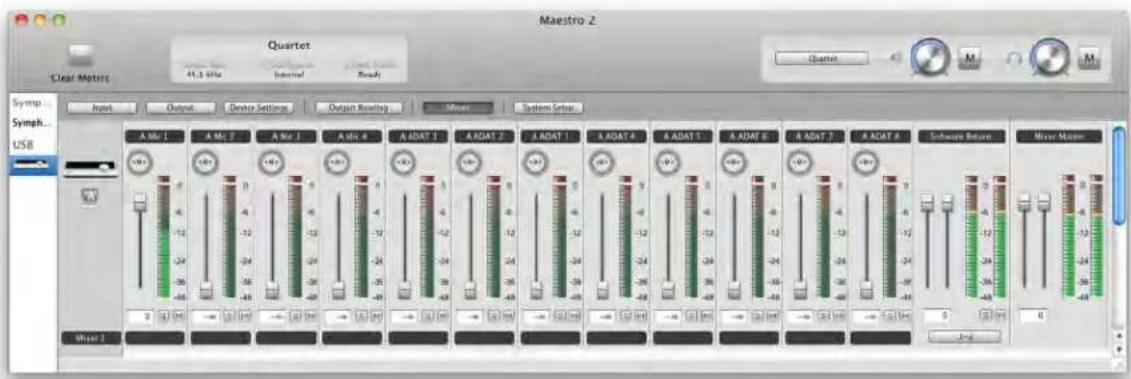Screen dimensions: 1131x379
Task: Select the Mixer tab
Action: 458,108
